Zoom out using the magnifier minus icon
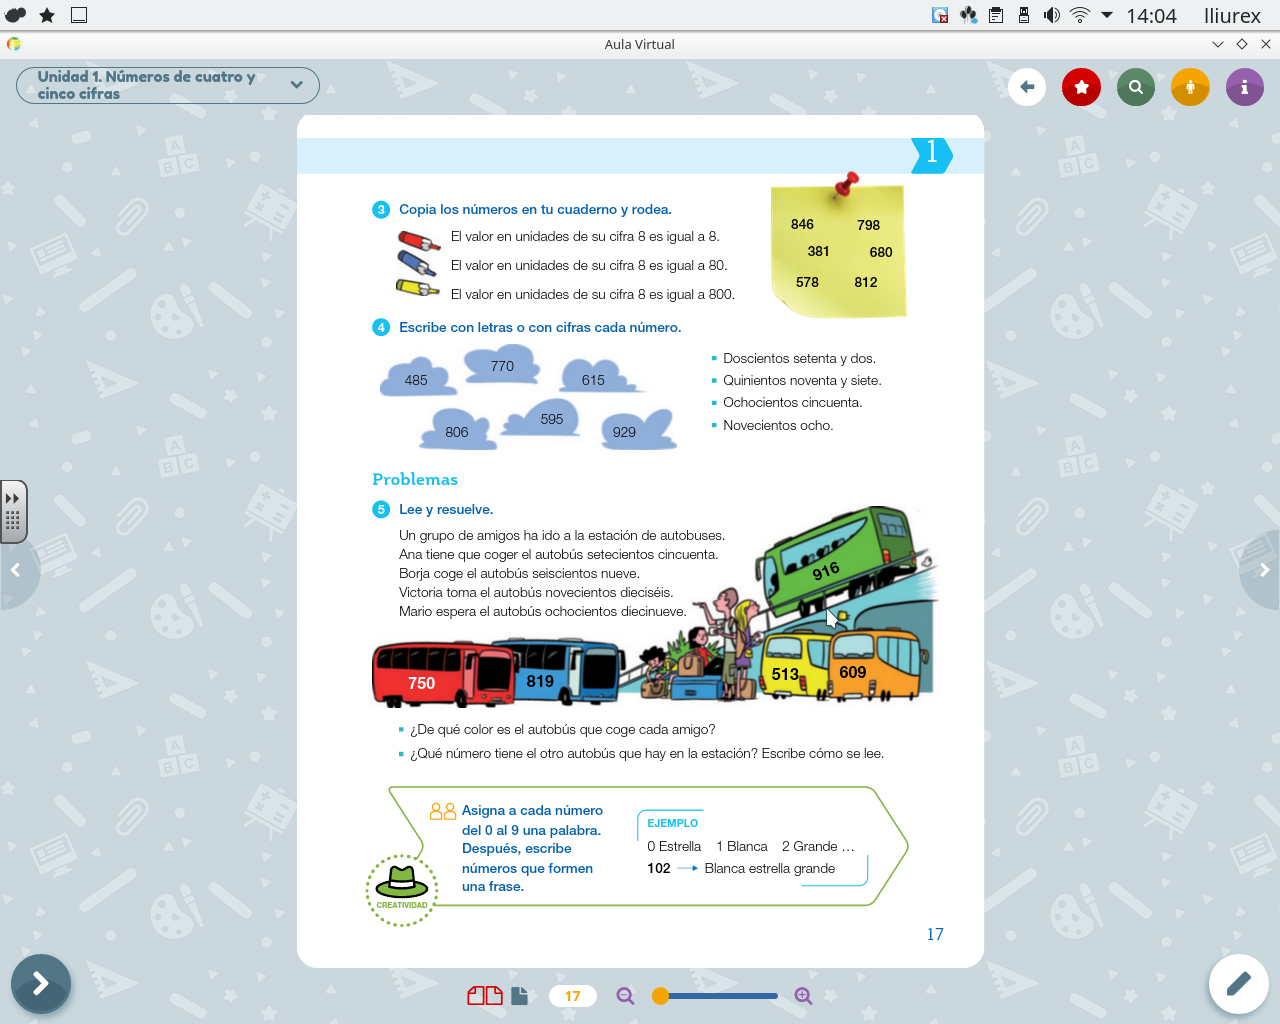The width and height of the screenshot is (1280, 1024). click(625, 996)
